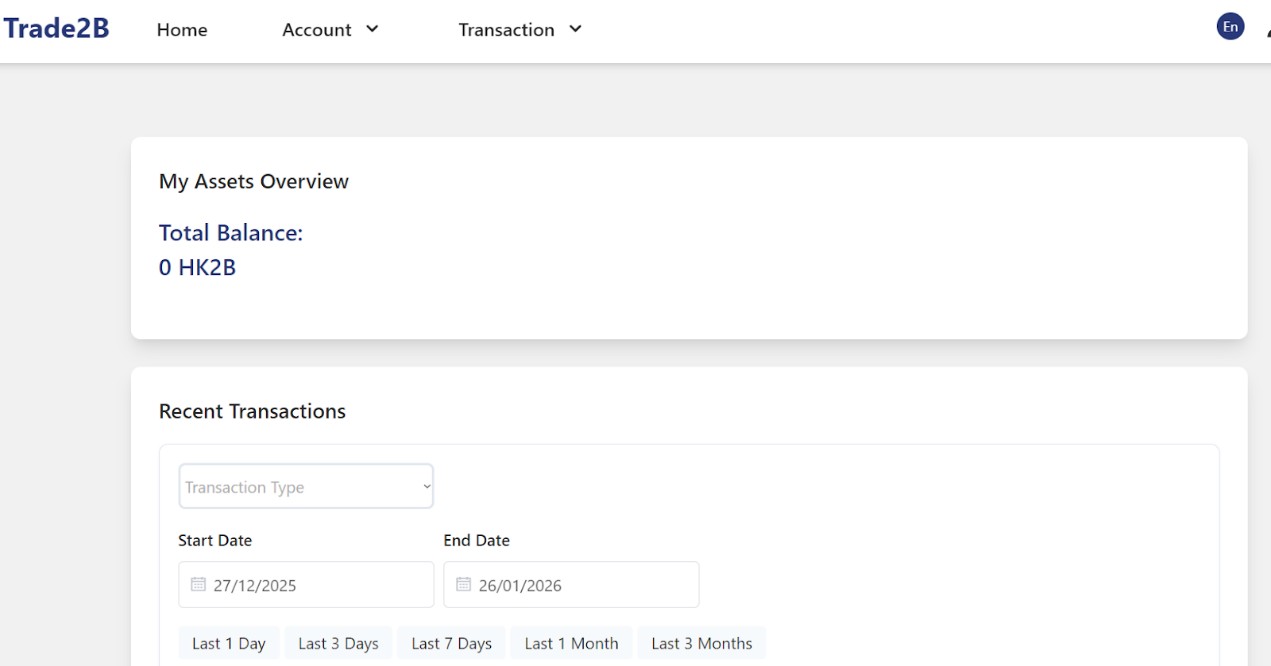This screenshot has height=666, width=1271.
Task: Show the Last 3 Months transactions
Action: pos(701,643)
